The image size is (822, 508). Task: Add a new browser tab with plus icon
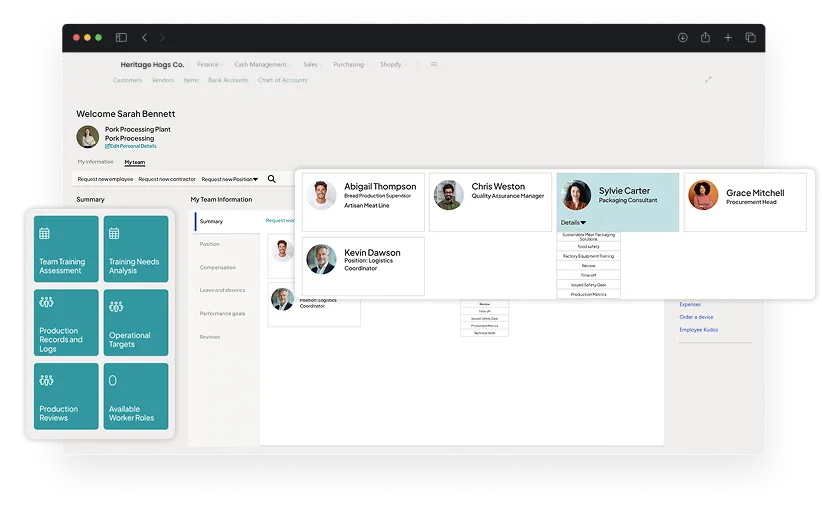pos(728,37)
